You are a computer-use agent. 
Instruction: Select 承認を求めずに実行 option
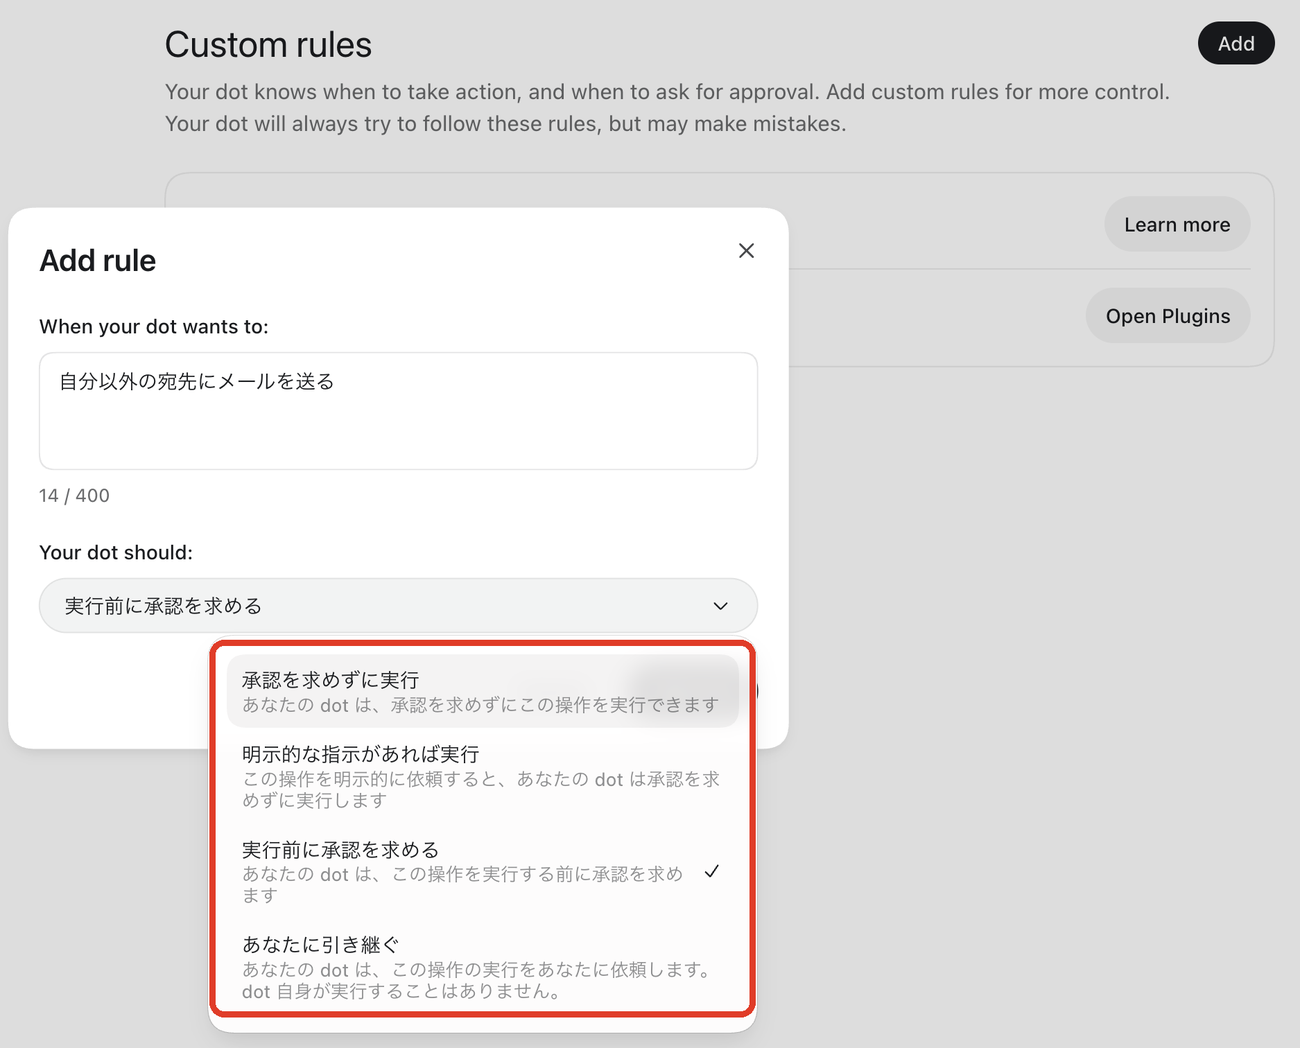click(x=482, y=691)
